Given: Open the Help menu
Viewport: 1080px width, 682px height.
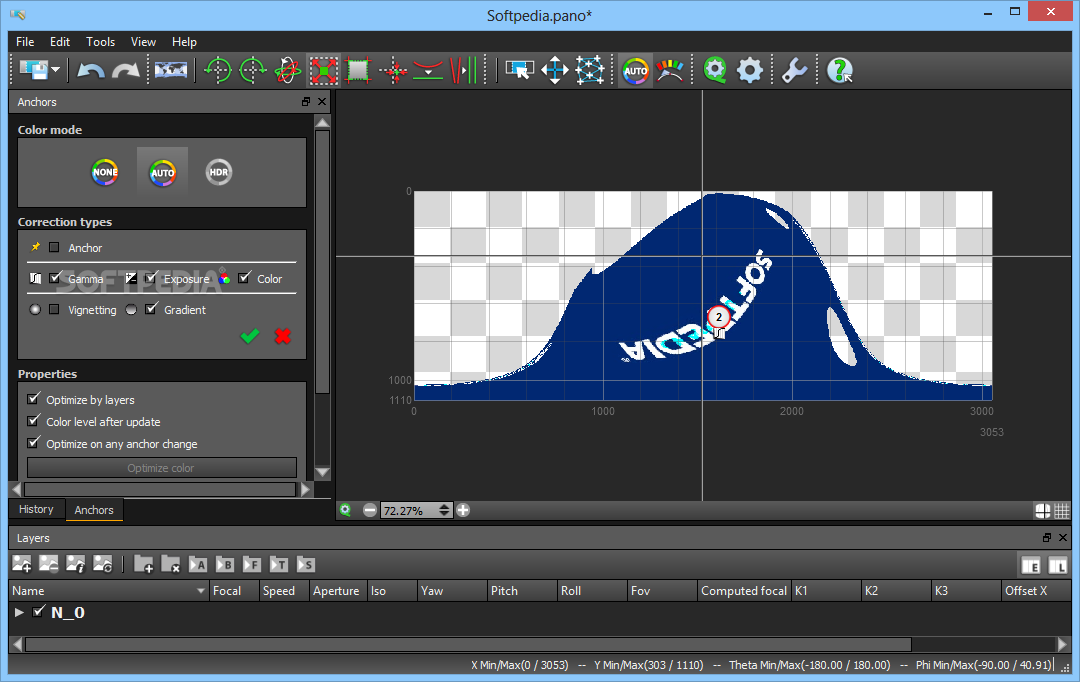Looking at the screenshot, I should click(184, 41).
